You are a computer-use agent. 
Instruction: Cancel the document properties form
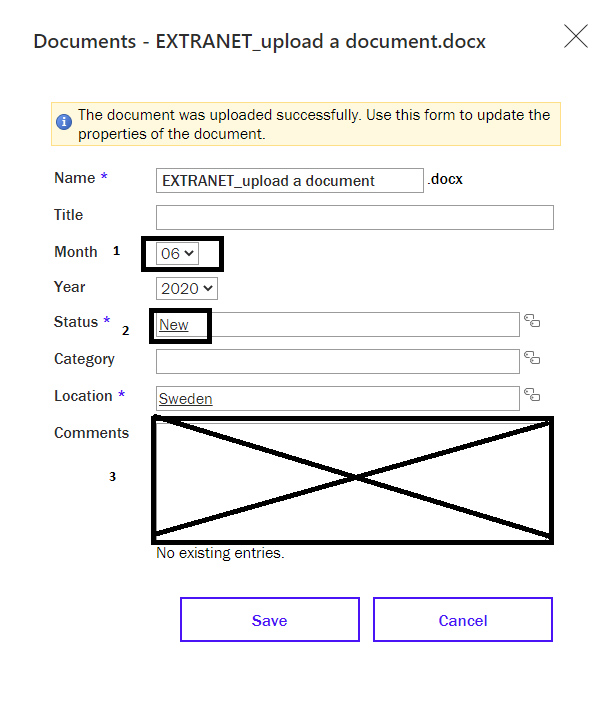coord(463,620)
